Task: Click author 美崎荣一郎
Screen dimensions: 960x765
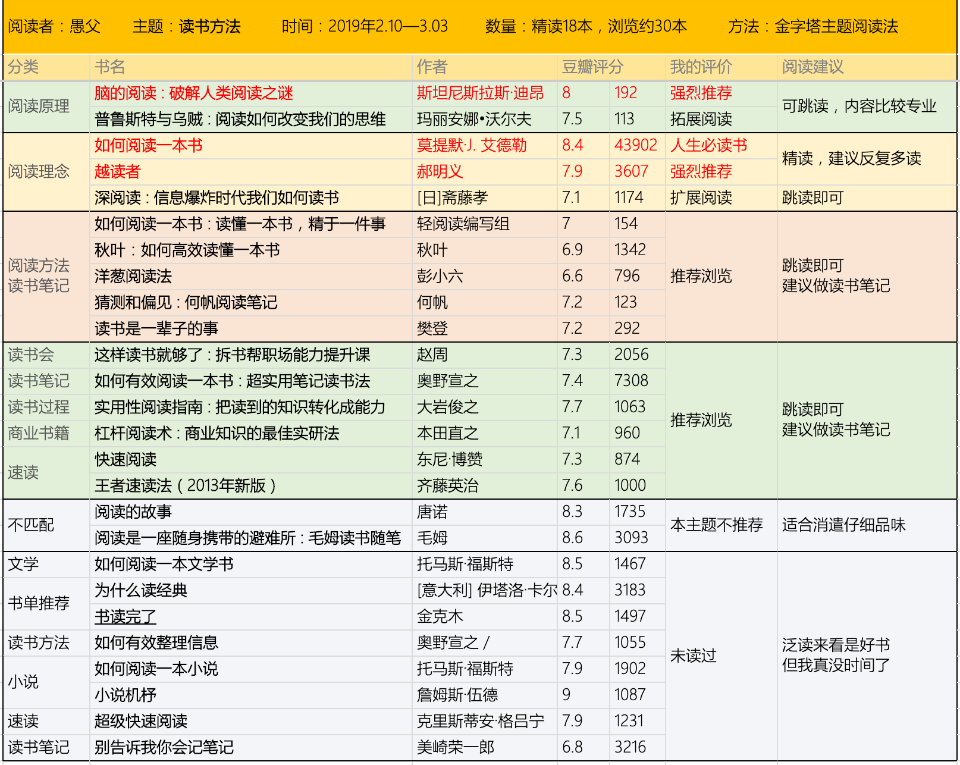Action: pos(456,747)
